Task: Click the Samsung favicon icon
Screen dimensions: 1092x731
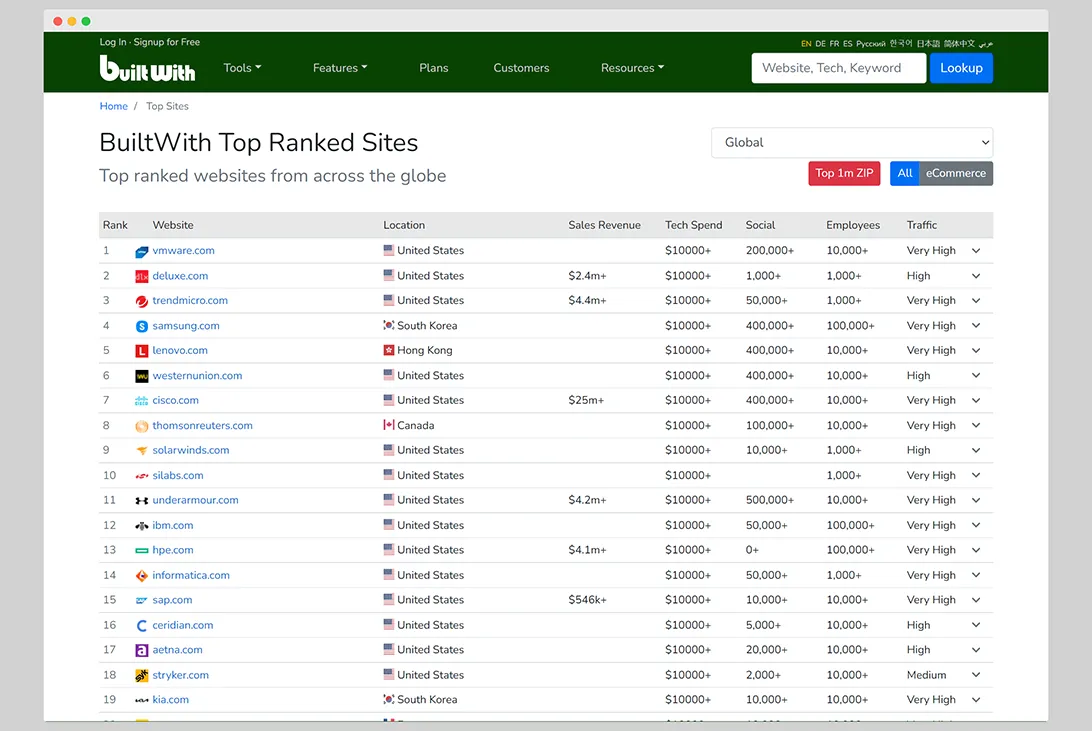Action: (x=141, y=325)
